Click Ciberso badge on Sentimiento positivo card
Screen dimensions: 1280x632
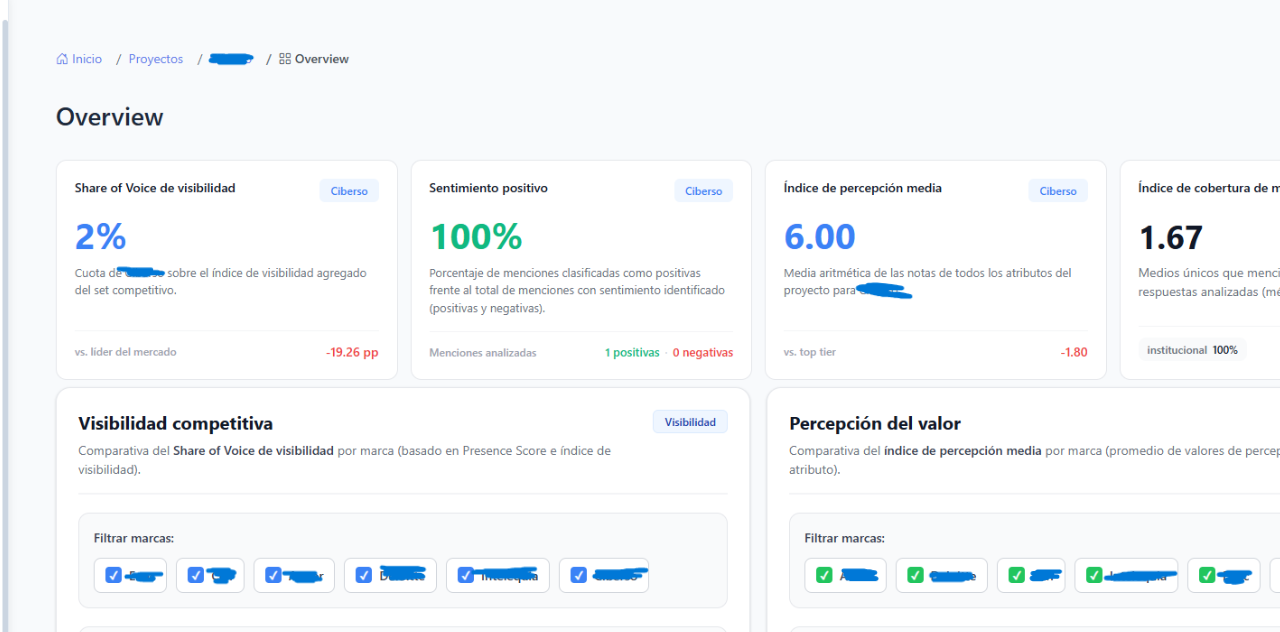703,191
